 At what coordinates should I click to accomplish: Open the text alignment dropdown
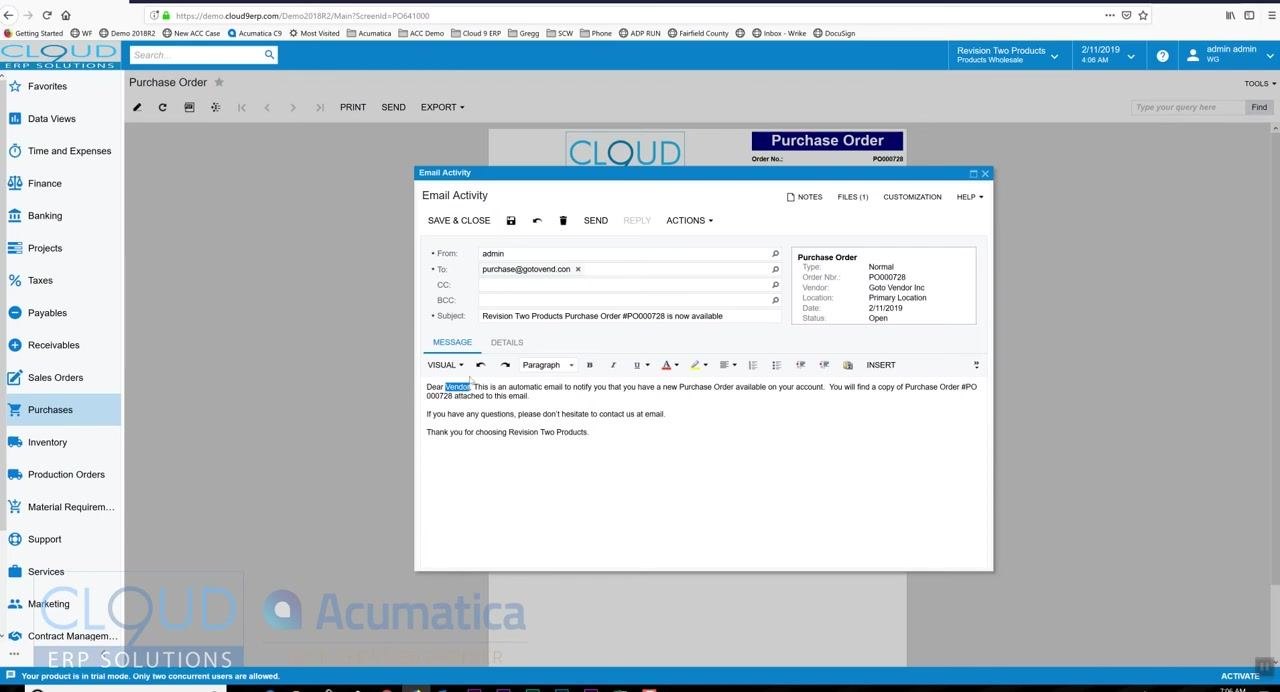click(x=728, y=365)
